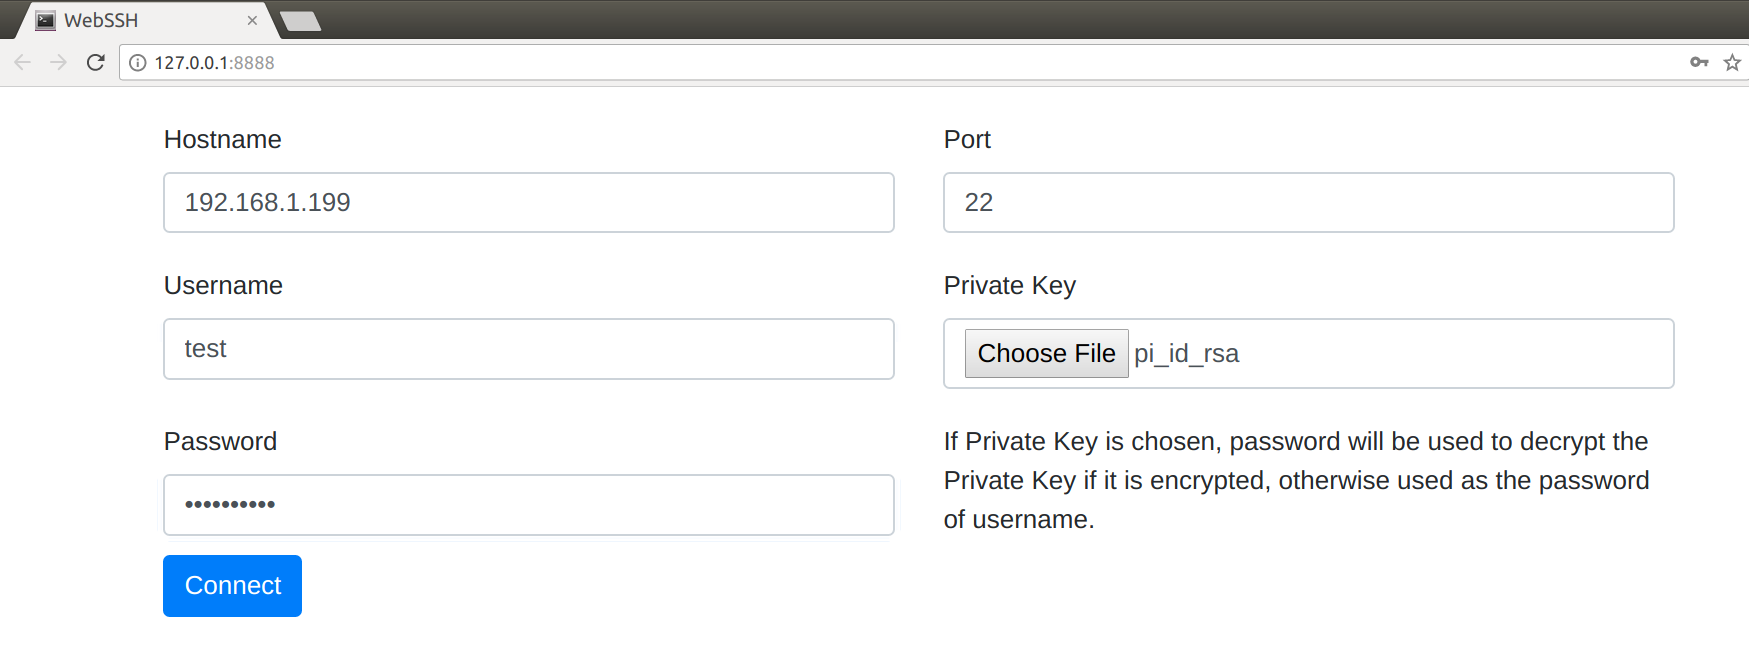Click the address bar URL 127.0.0.1:8888
Image resolution: width=1749 pixels, height=656 pixels.
pyautogui.click(x=214, y=63)
